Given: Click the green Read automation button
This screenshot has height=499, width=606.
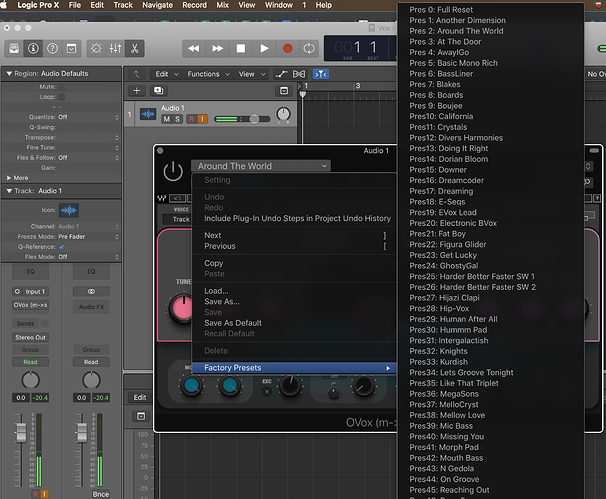Looking at the screenshot, I should coord(31,362).
